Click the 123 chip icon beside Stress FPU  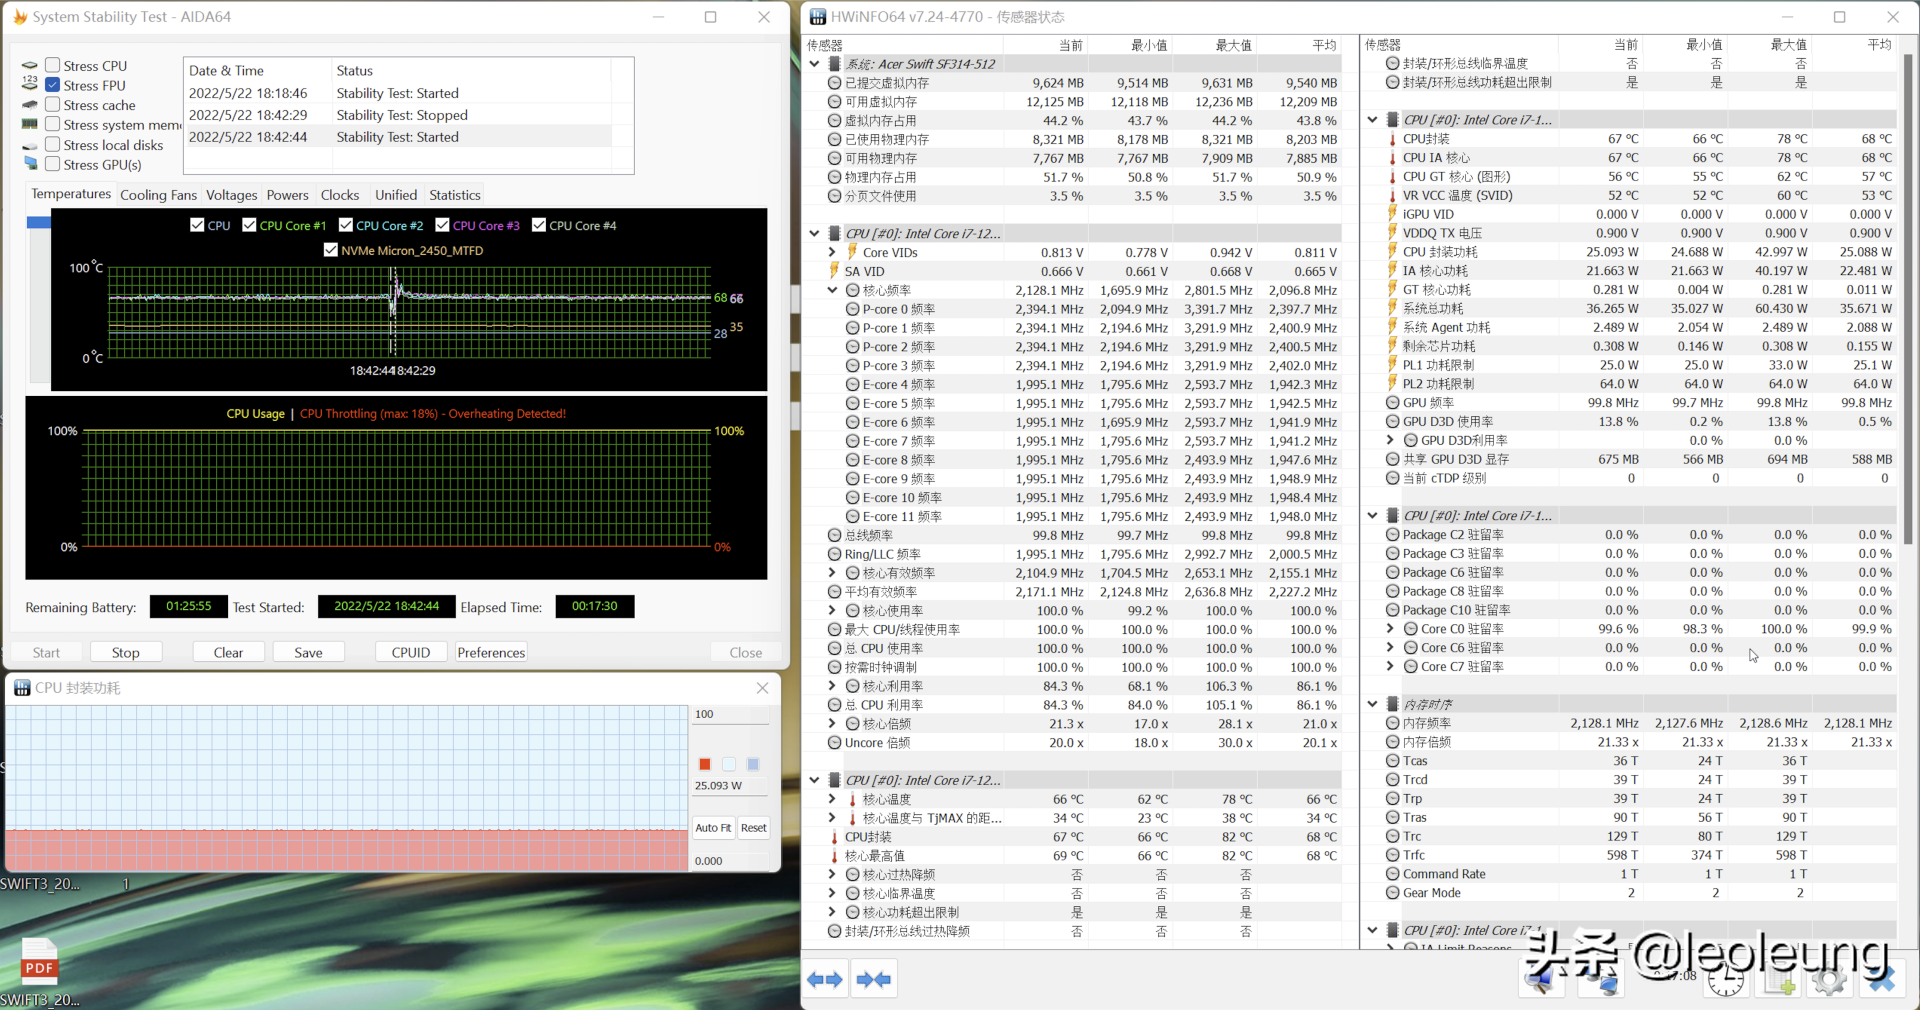click(x=30, y=84)
